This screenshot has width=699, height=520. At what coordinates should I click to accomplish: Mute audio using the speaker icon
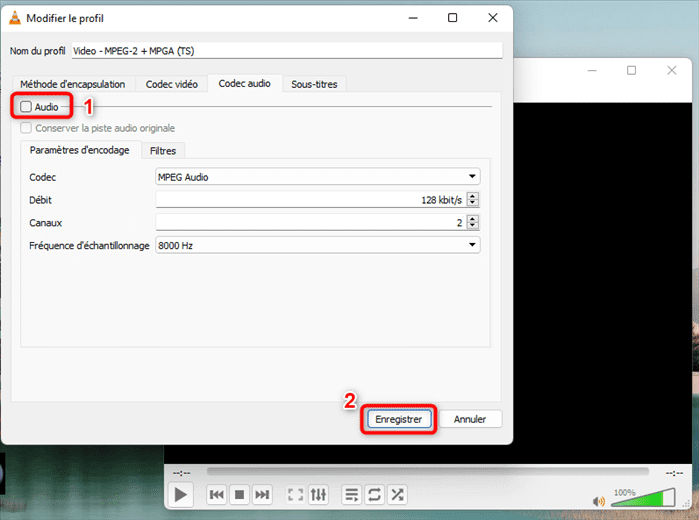click(599, 502)
